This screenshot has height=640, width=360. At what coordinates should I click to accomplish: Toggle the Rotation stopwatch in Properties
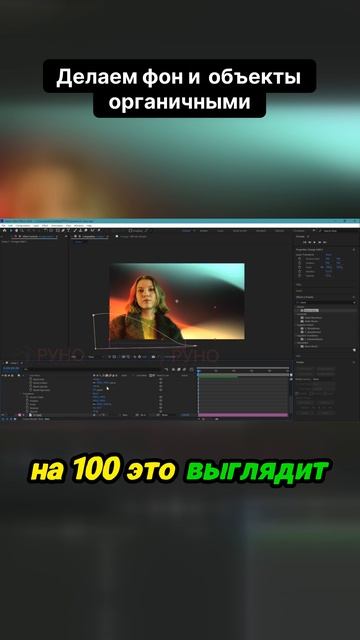299,271
